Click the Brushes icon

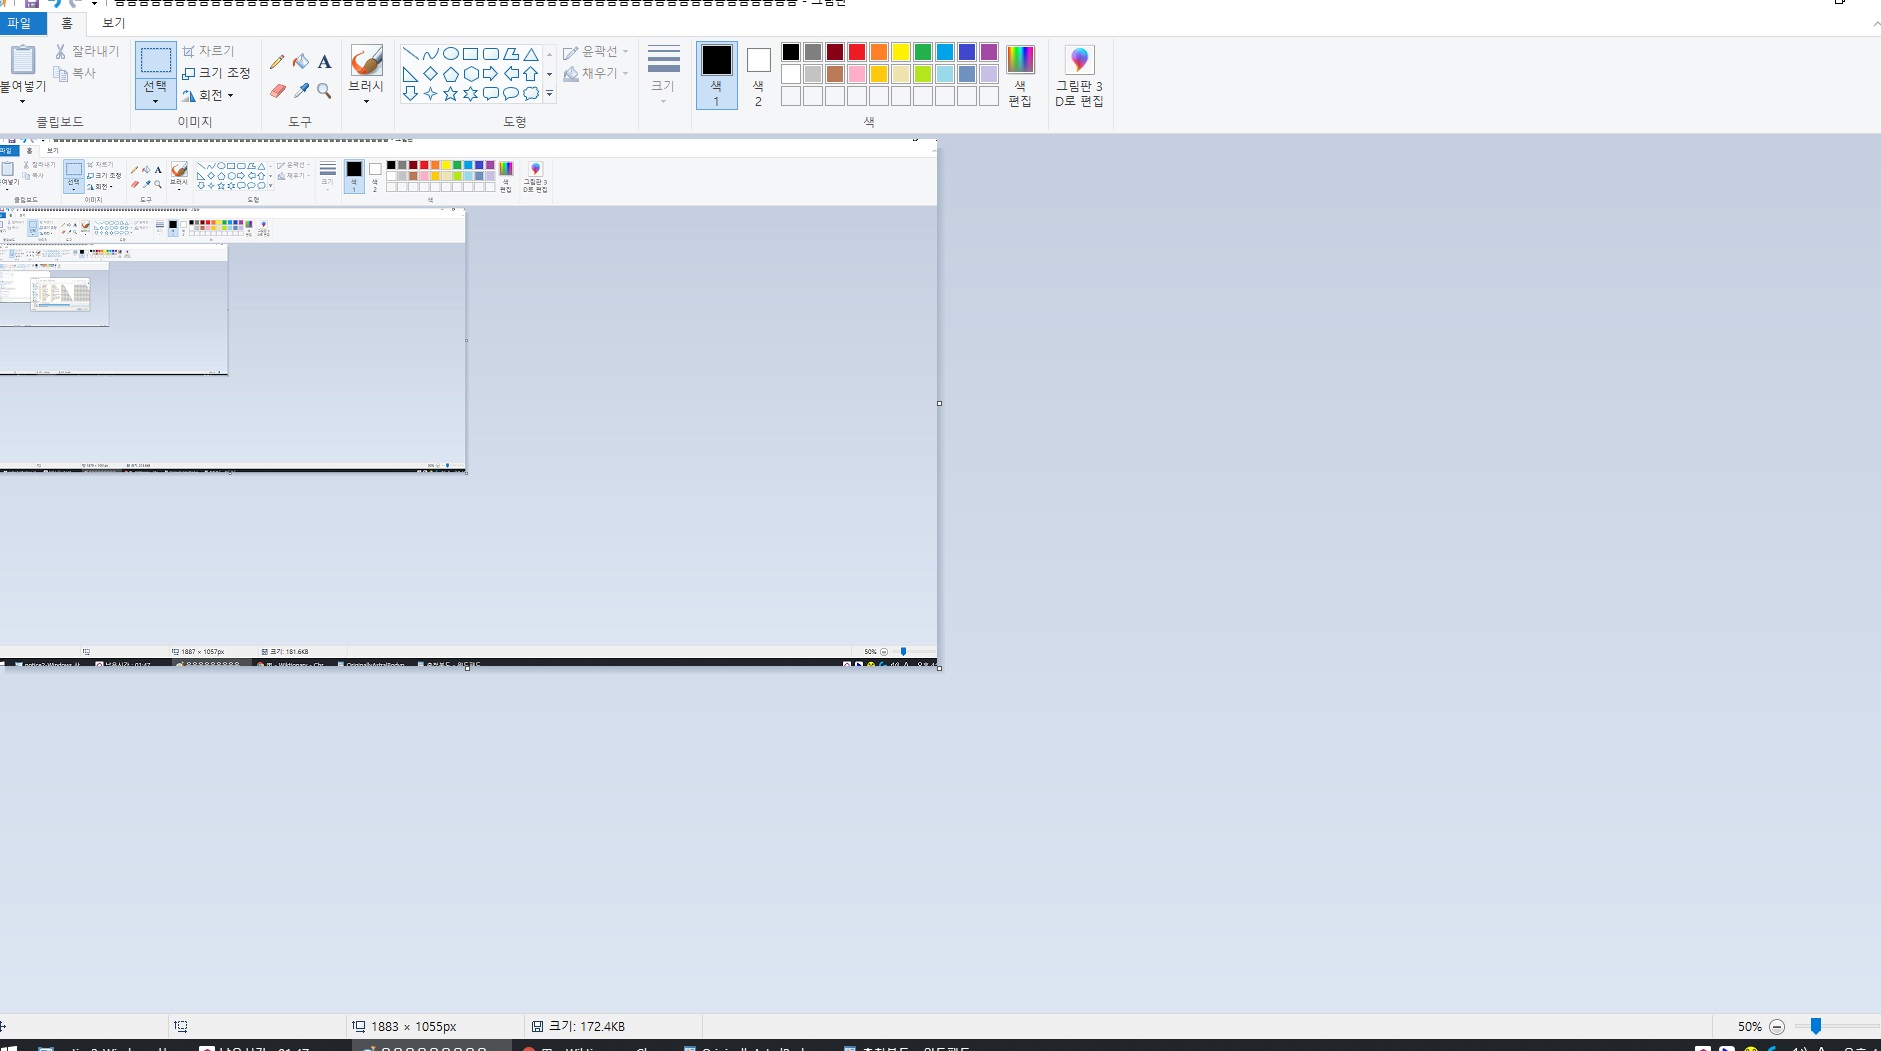tap(366, 61)
